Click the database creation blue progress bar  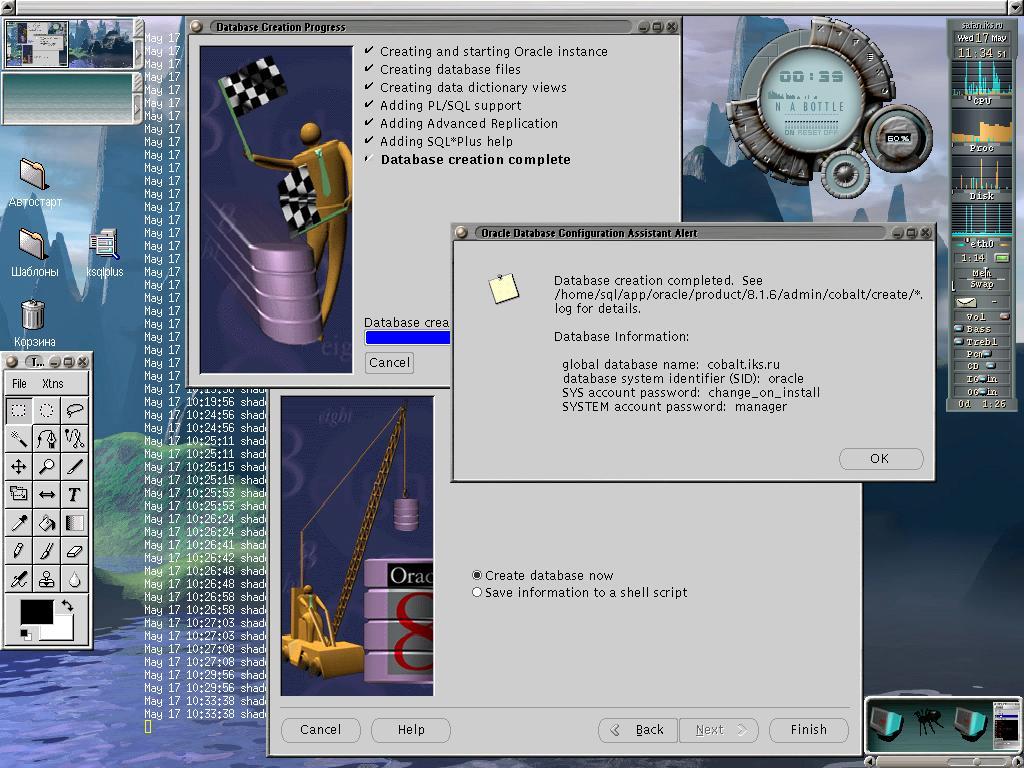408,337
